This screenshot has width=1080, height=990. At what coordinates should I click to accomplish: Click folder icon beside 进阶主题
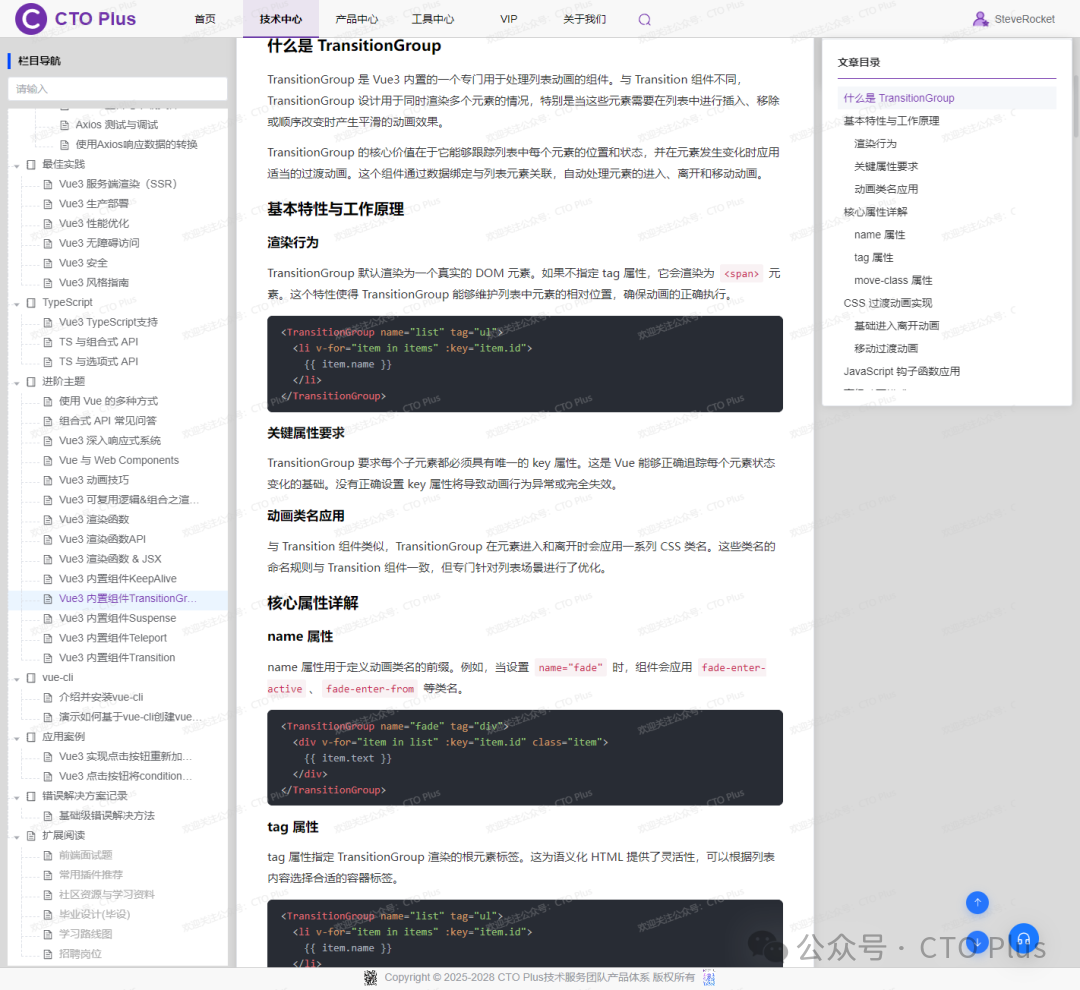click(x=31, y=382)
